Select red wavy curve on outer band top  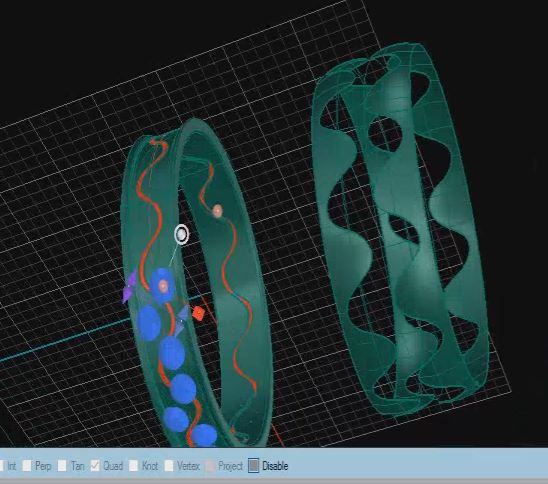[150, 210]
